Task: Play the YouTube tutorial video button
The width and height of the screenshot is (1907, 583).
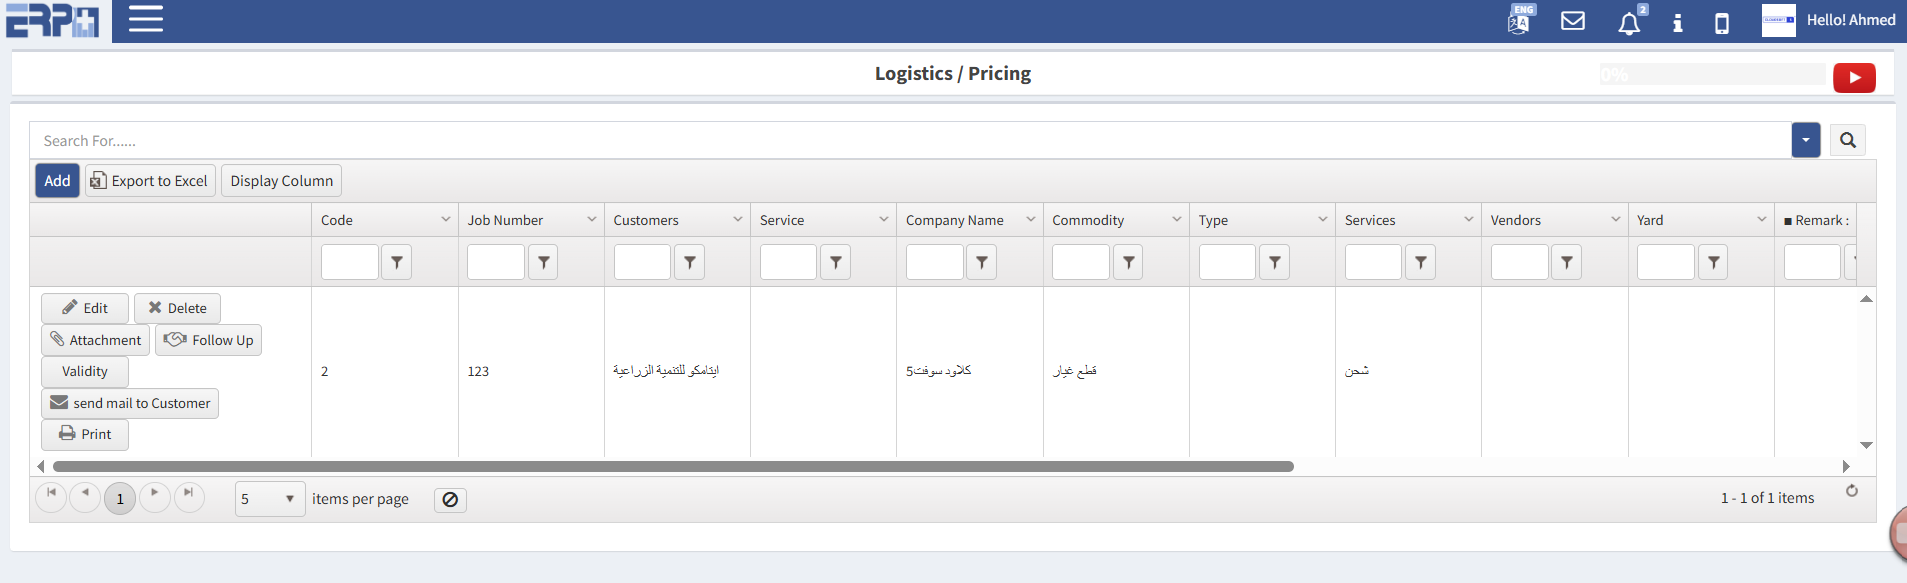Action: pyautogui.click(x=1854, y=77)
